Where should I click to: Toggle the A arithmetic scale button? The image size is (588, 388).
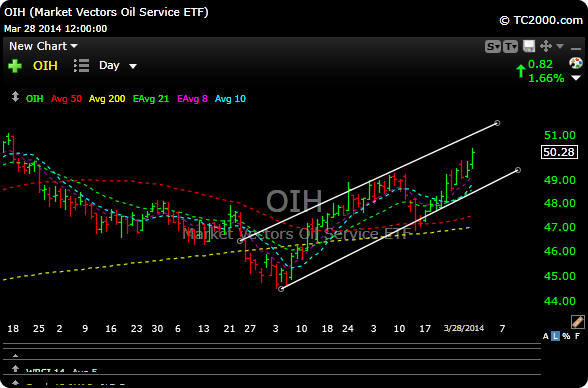coord(546,336)
